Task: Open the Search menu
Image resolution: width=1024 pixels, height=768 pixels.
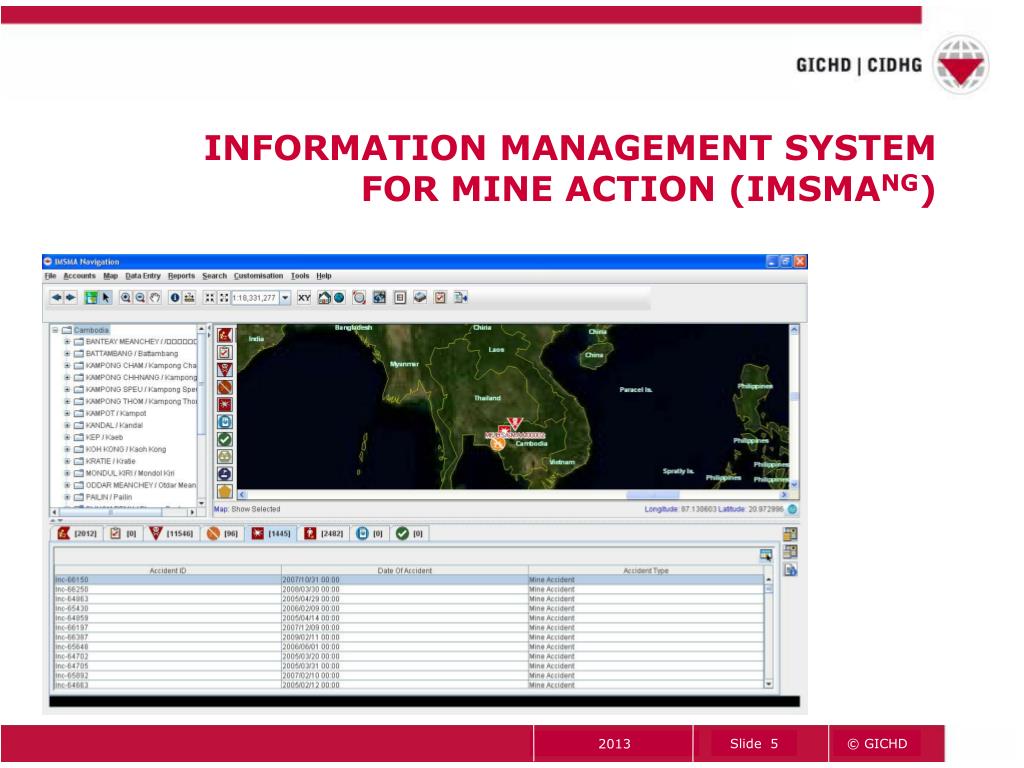Action: coord(214,276)
